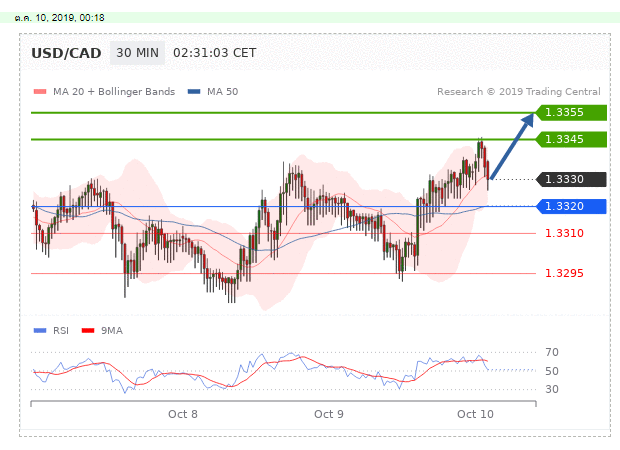Click the blue RSI legend swatch
The image size is (620, 450).
click(x=40, y=331)
